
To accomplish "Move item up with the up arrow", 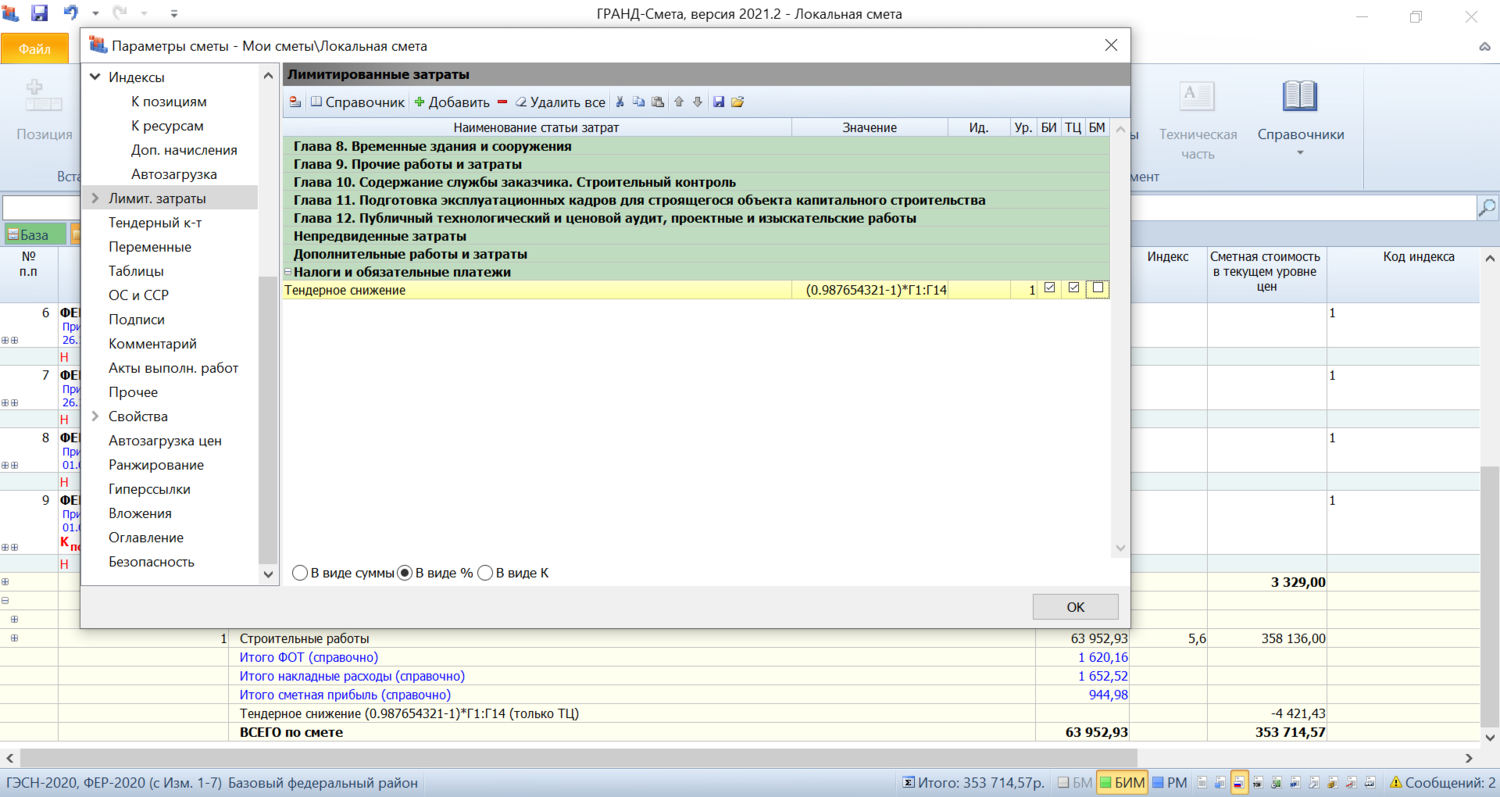I will [679, 102].
